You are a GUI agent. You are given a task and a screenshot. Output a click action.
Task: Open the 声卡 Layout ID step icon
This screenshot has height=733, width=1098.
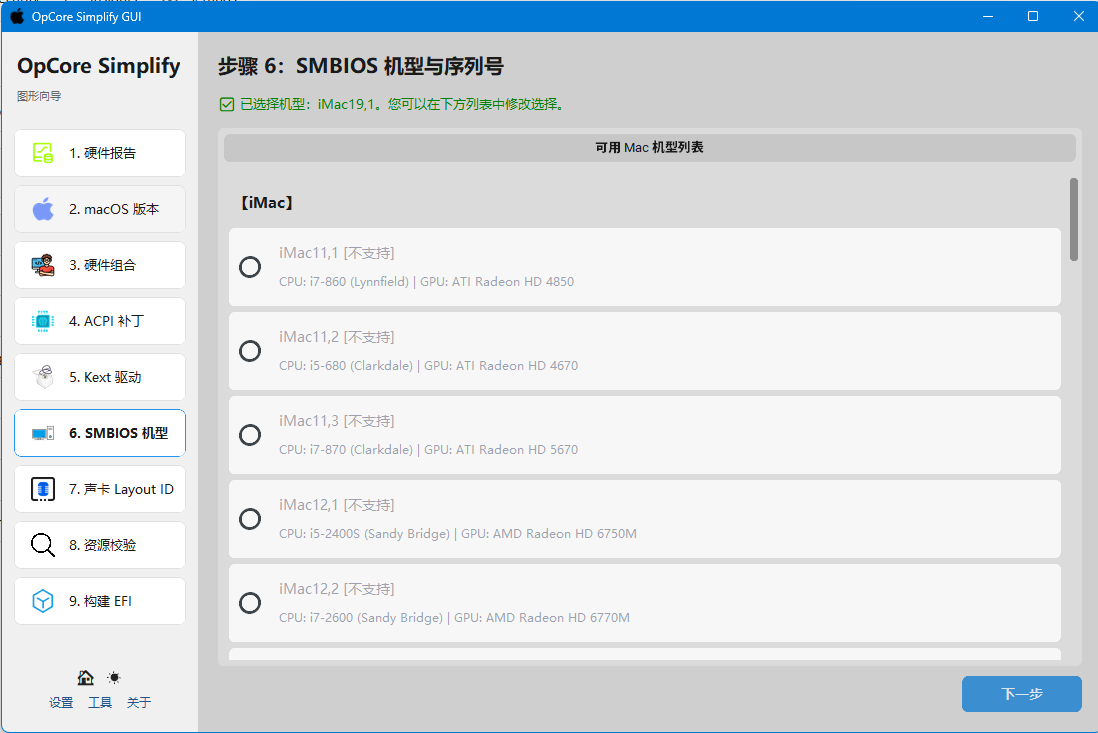coord(43,489)
